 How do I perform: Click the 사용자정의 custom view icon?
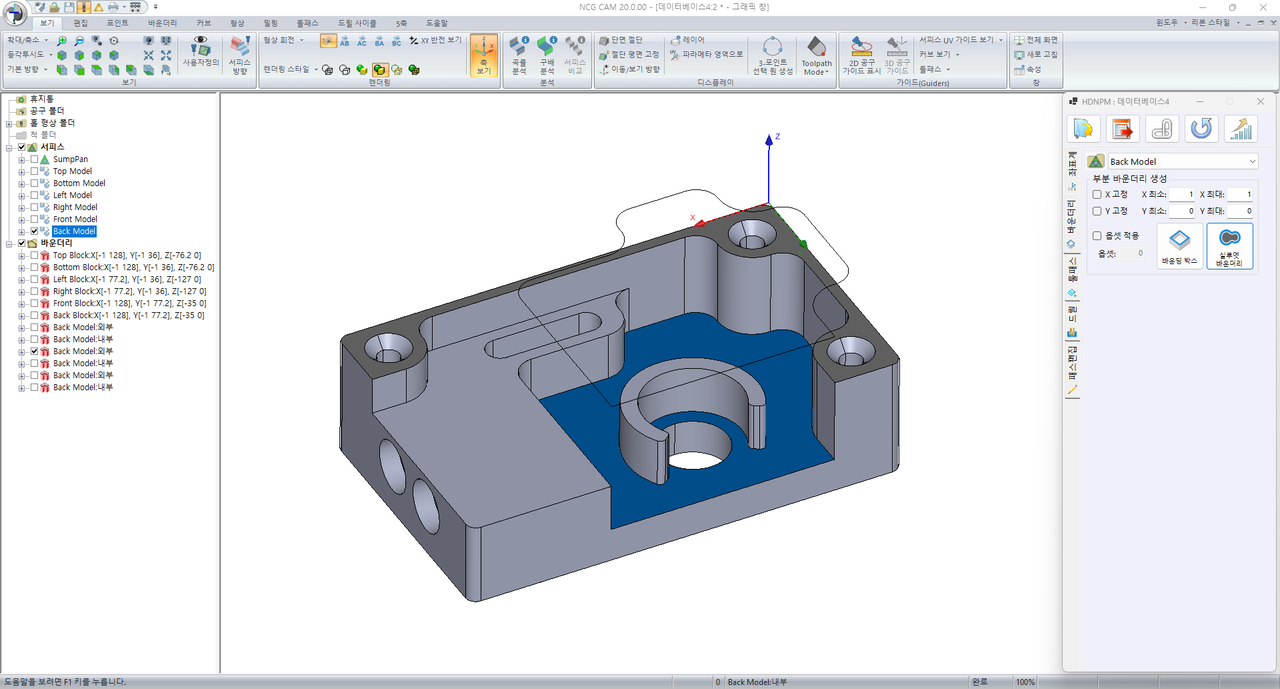pos(201,54)
